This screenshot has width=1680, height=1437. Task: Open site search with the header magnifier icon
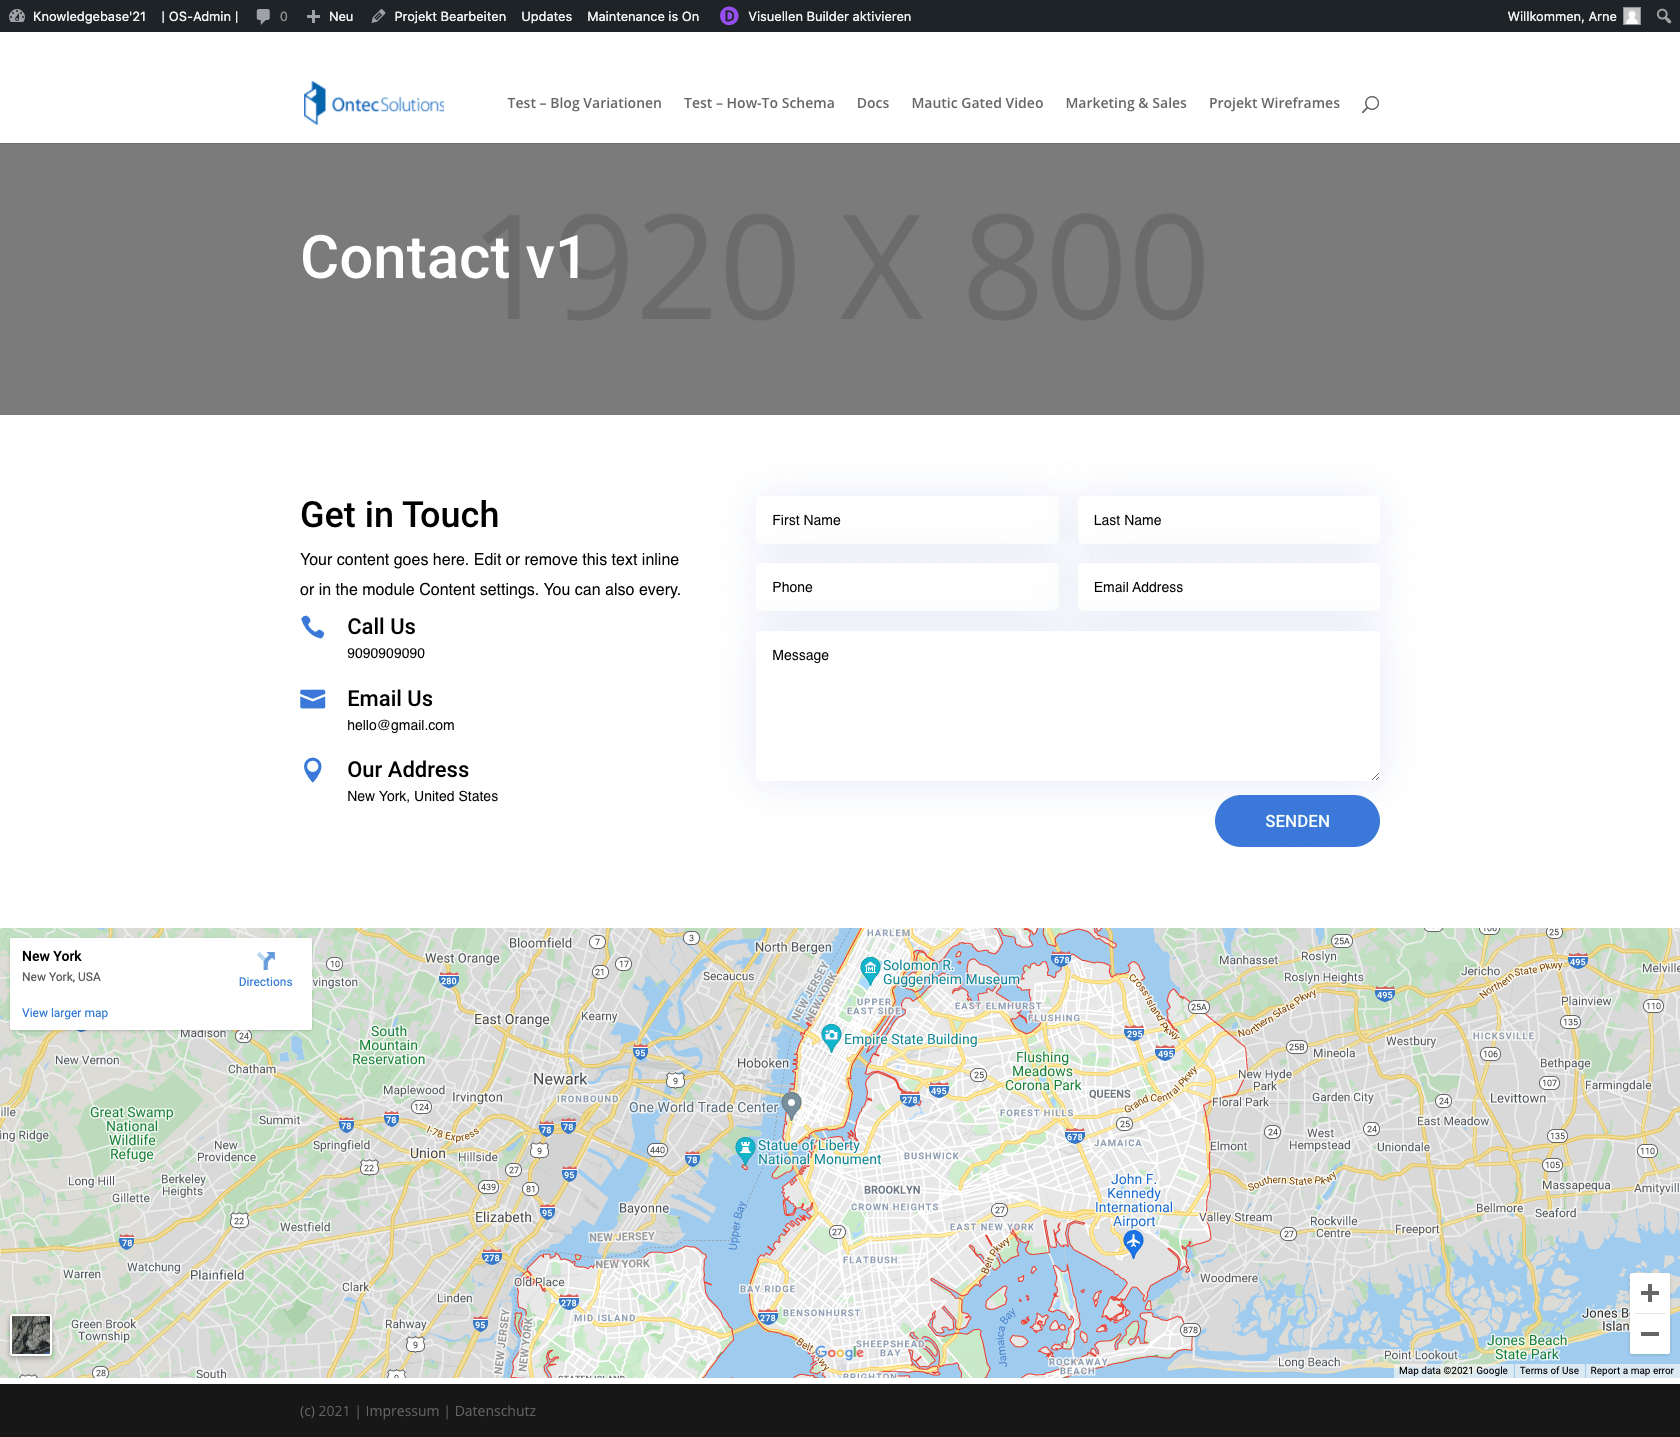tap(1370, 103)
